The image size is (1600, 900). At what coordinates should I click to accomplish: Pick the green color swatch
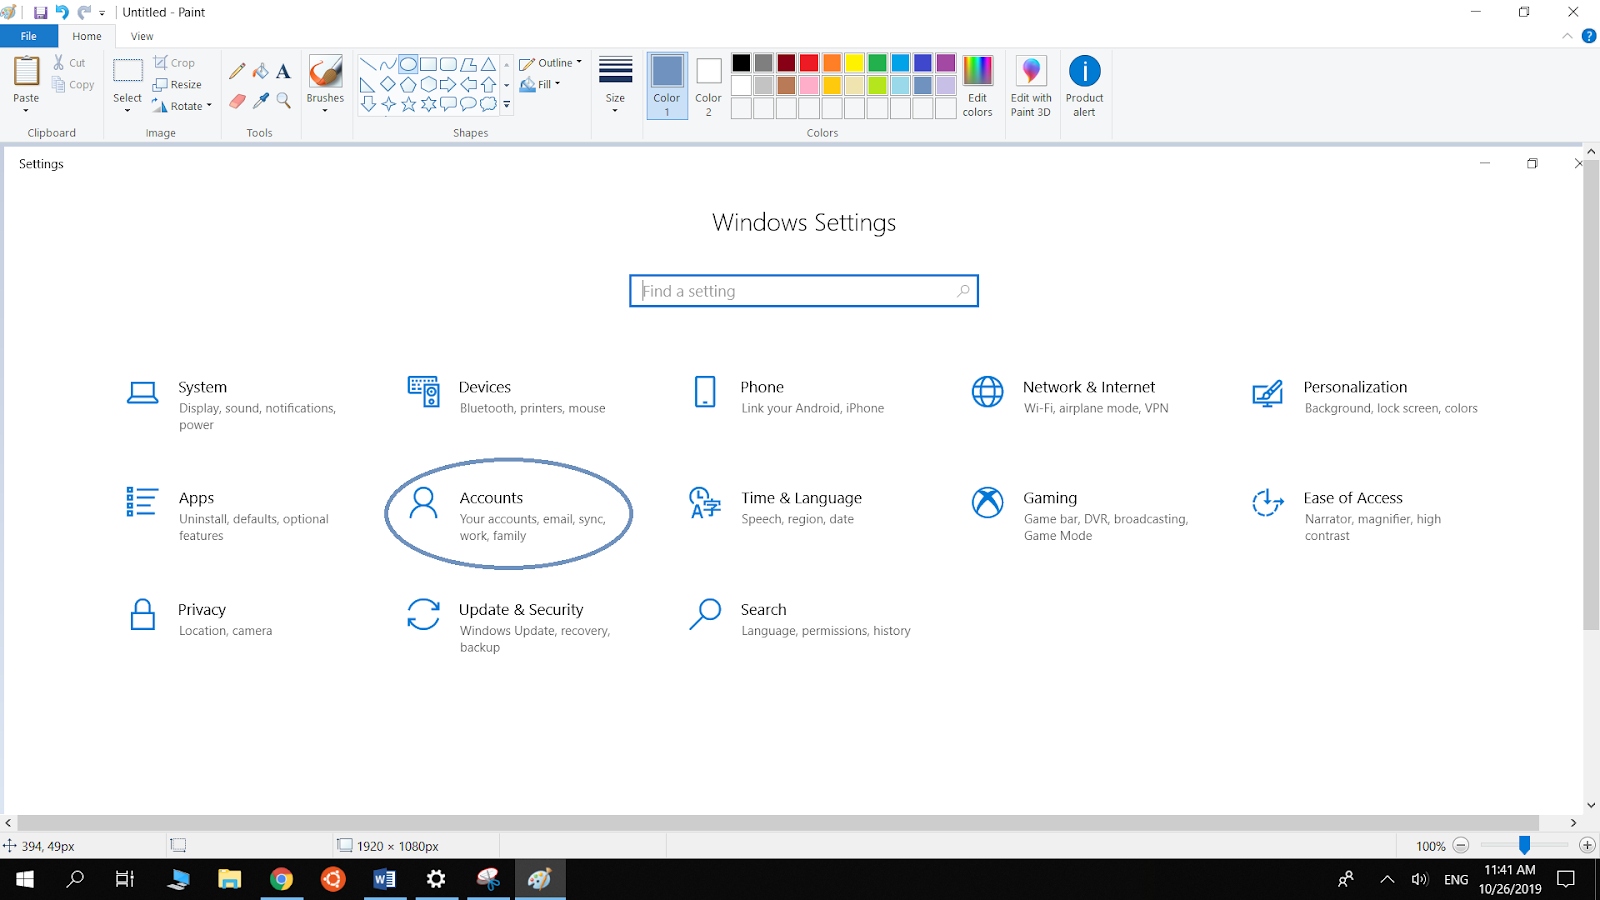(877, 63)
